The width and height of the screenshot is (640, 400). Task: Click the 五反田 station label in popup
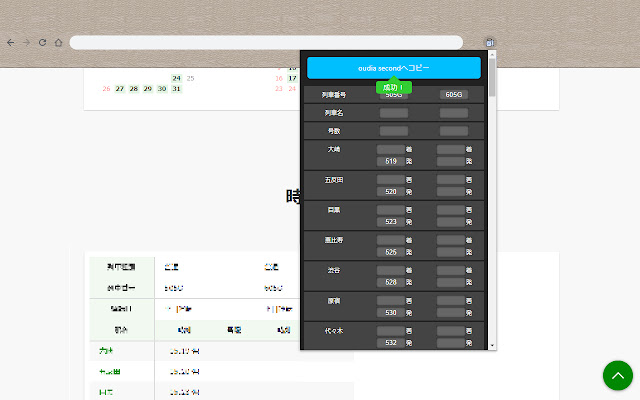click(334, 180)
